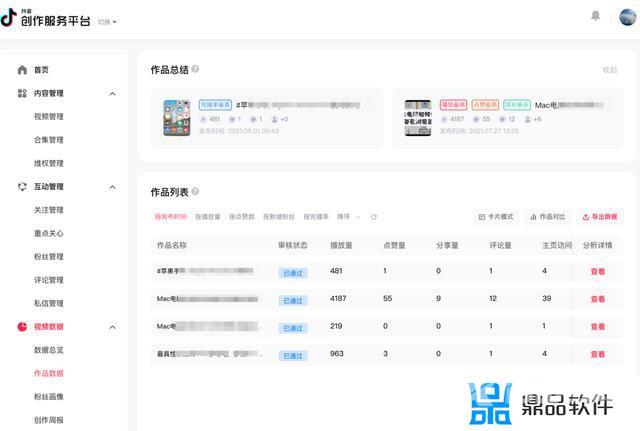Select 作品数据 in sidebar
The image size is (640, 431).
coord(49,373)
